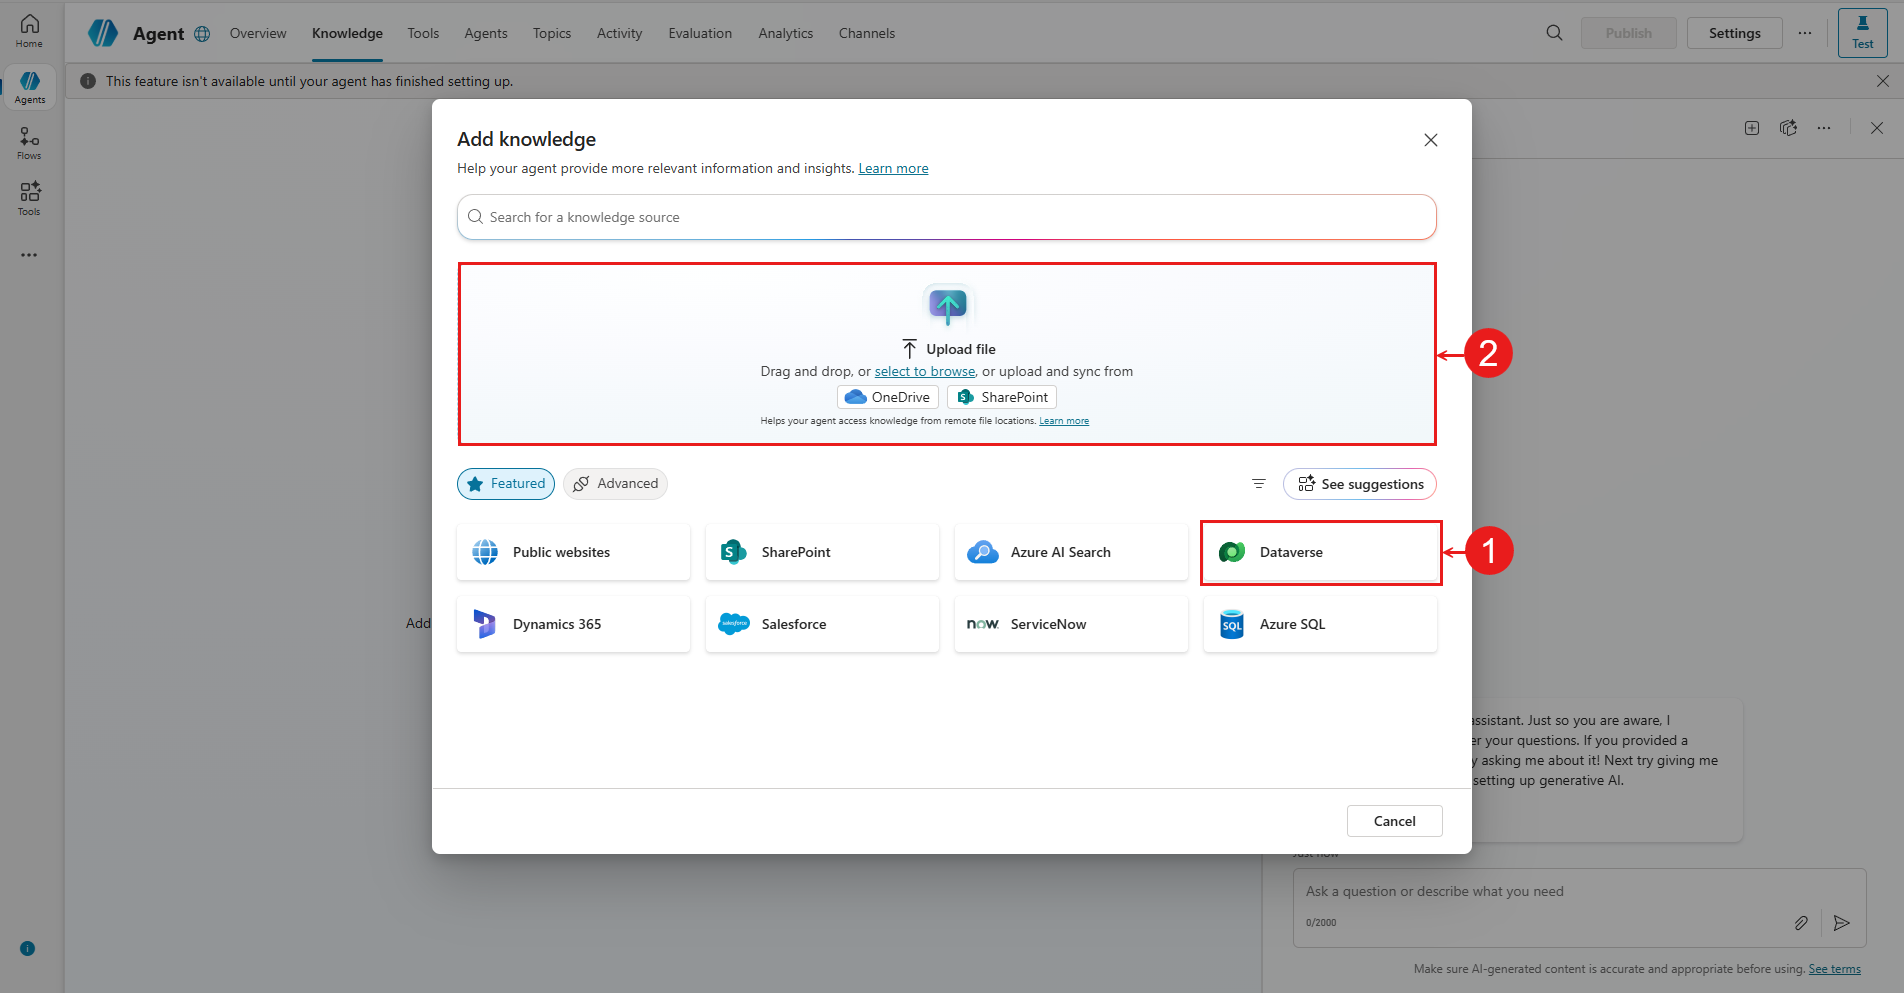
Task: Click the info icon at bottom-left sidebar
Action: (28, 949)
